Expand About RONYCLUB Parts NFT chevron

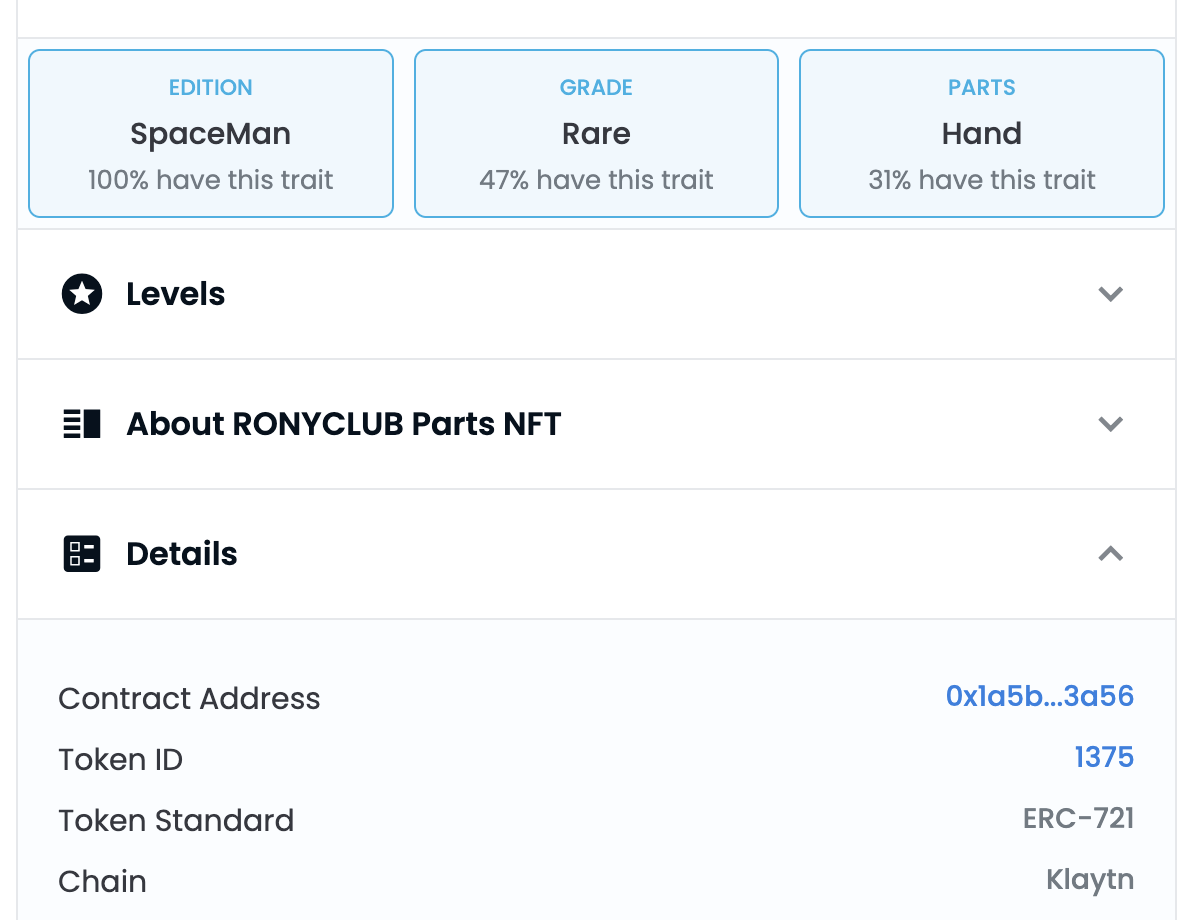(x=1110, y=424)
